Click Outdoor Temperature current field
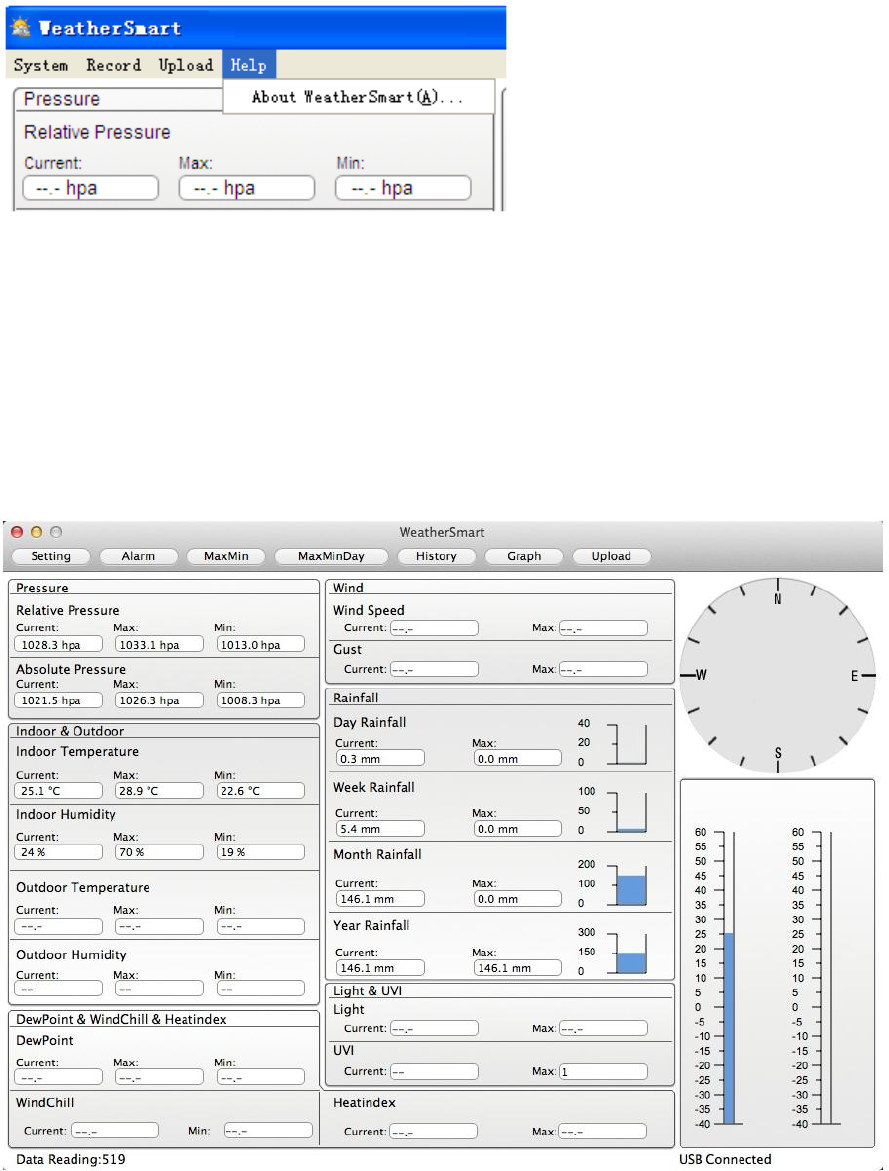This screenshot has height=1171, width=889. tap(58, 927)
